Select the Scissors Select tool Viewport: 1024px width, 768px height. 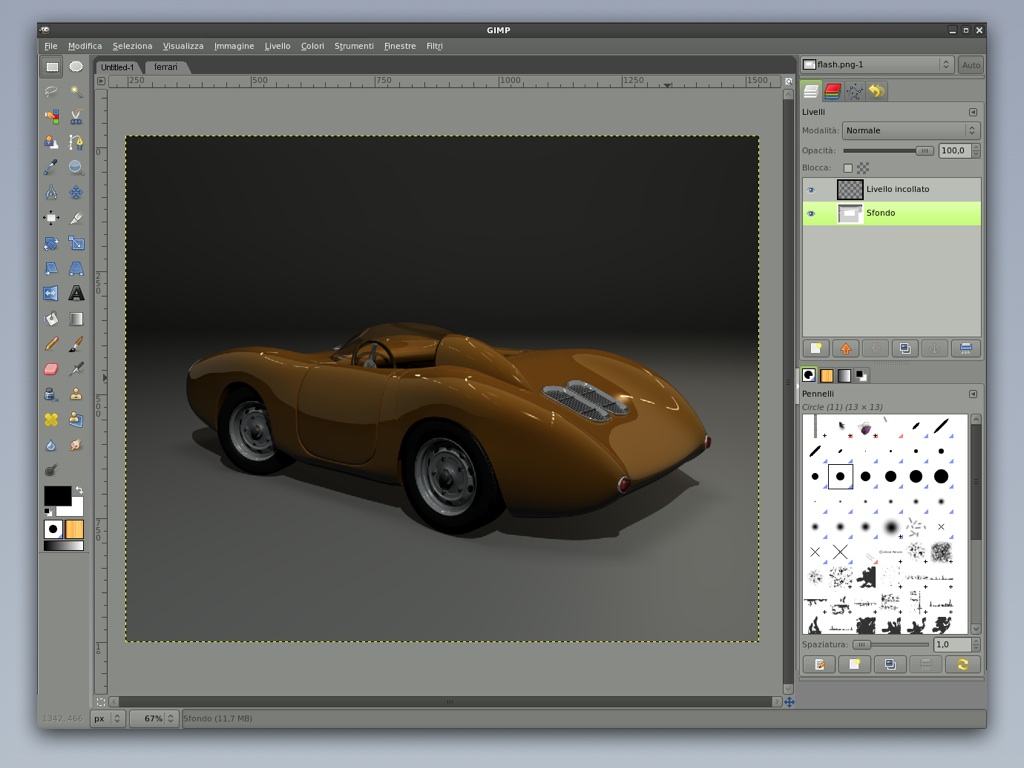coord(76,117)
